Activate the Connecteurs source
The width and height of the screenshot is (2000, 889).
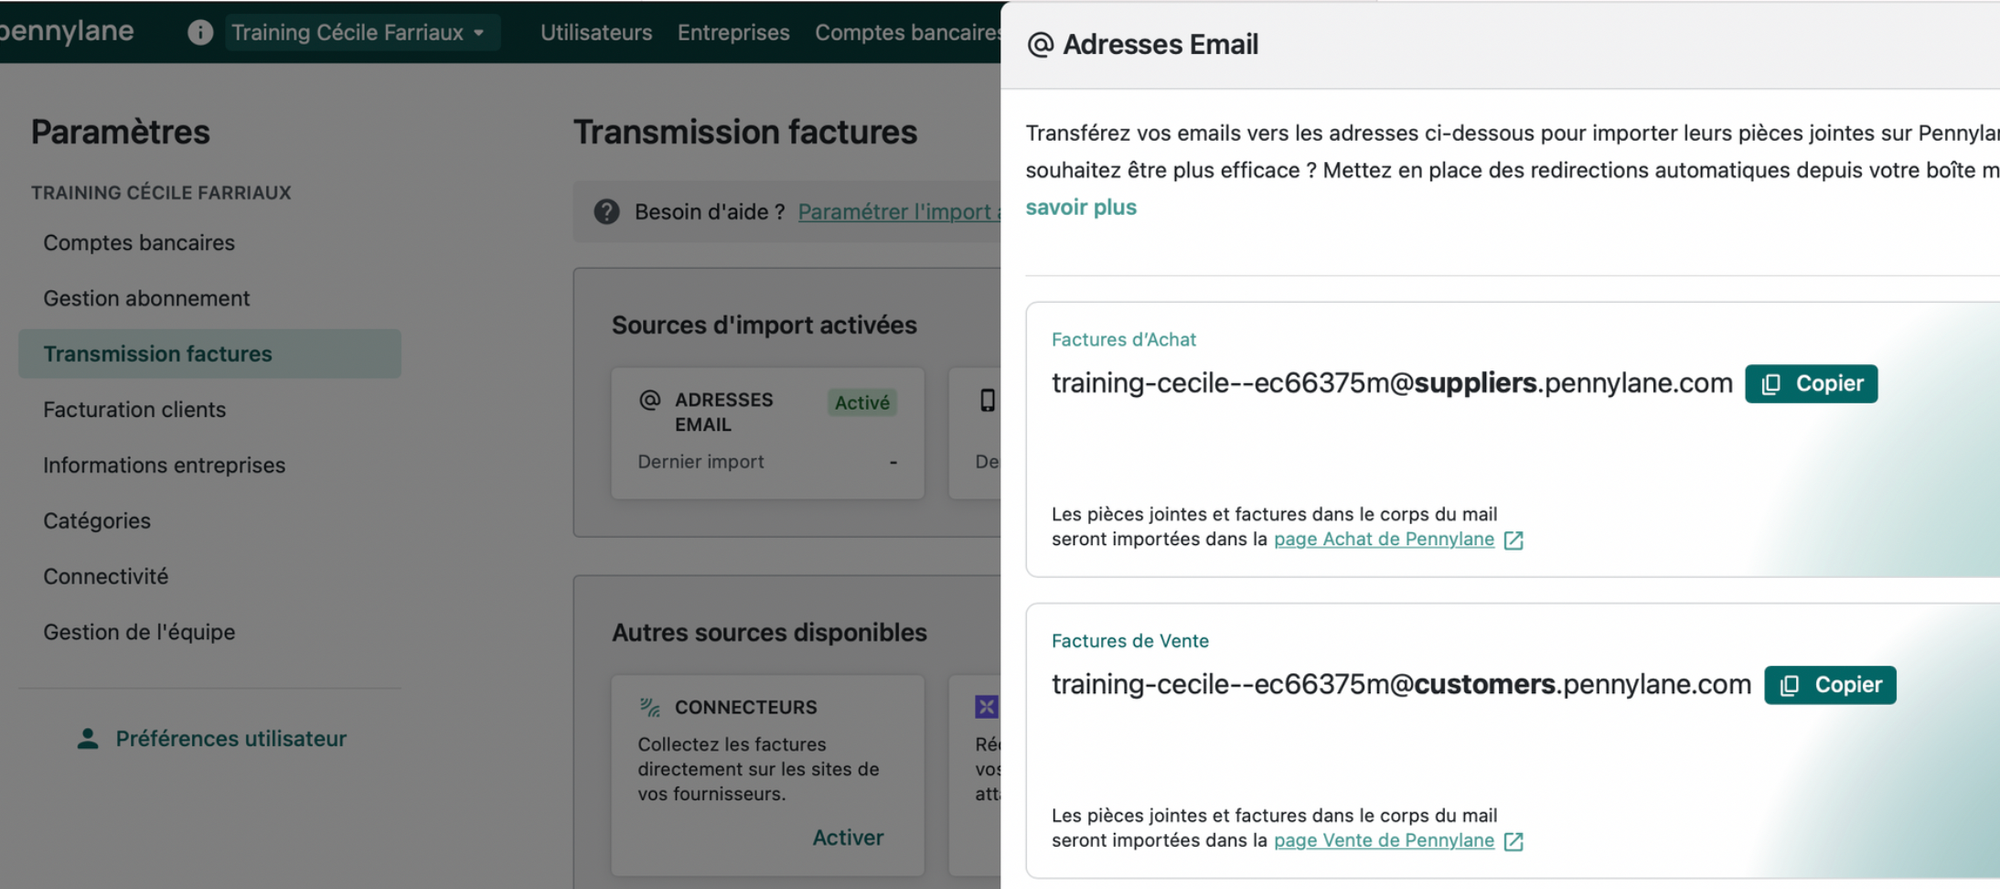click(847, 838)
